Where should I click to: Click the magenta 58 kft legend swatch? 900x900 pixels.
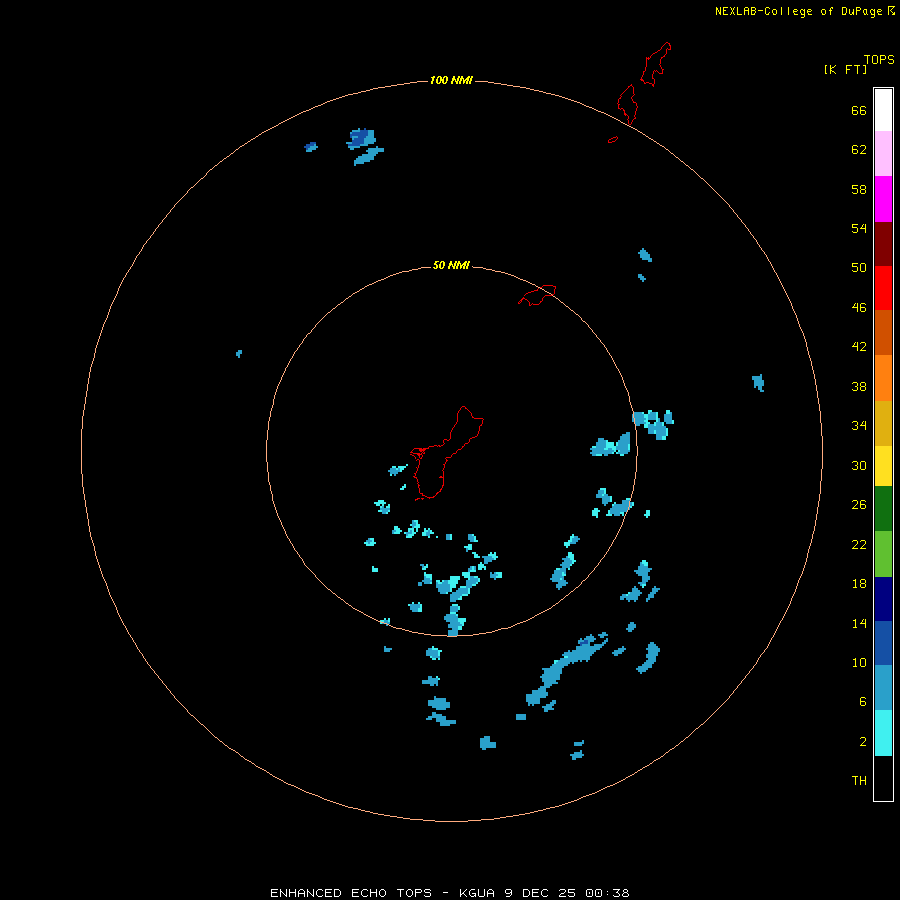(883, 199)
